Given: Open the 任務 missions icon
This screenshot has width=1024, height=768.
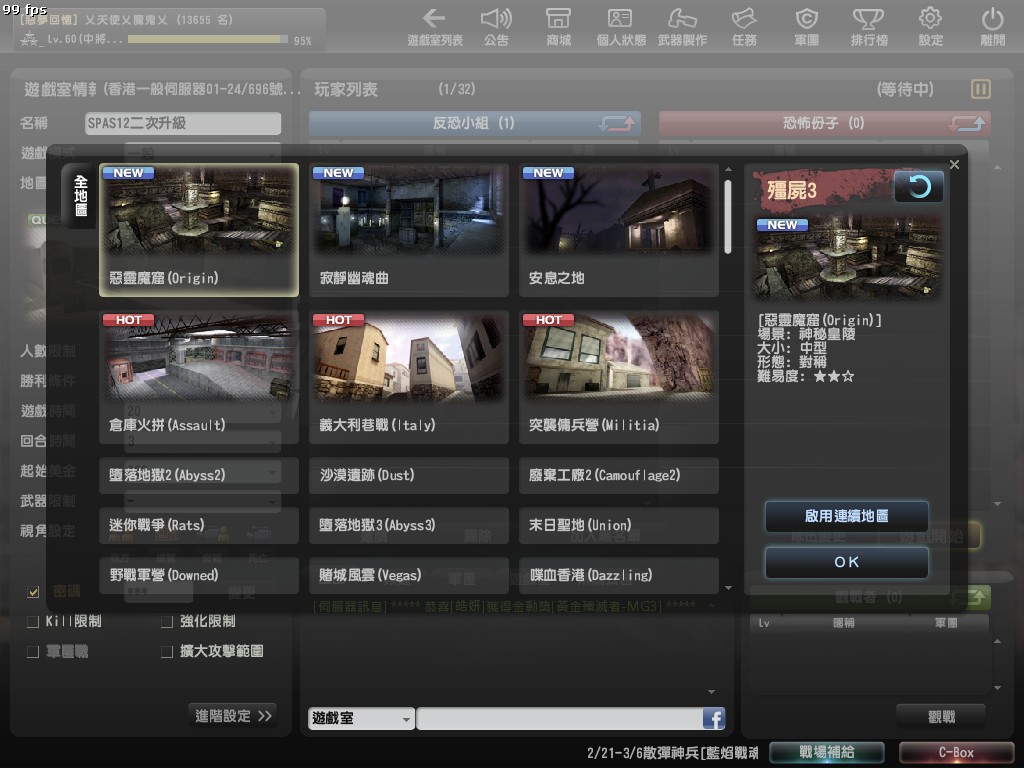Looking at the screenshot, I should tap(744, 27).
